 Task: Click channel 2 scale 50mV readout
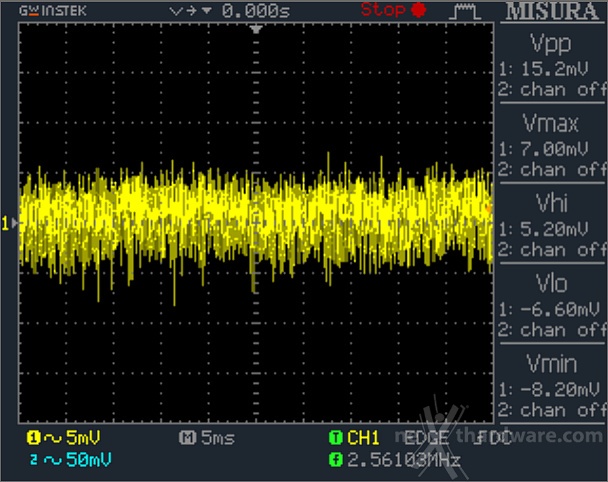tap(88, 460)
